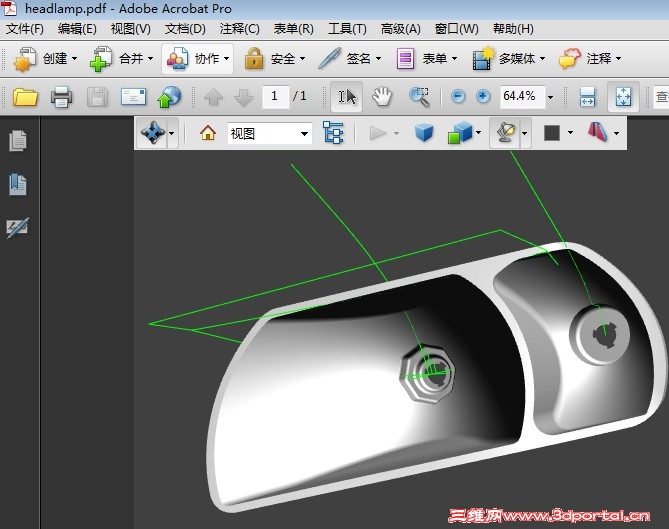Expand the cross section dropdown arrow
Viewport: 669px width, 529px height.
(617, 134)
